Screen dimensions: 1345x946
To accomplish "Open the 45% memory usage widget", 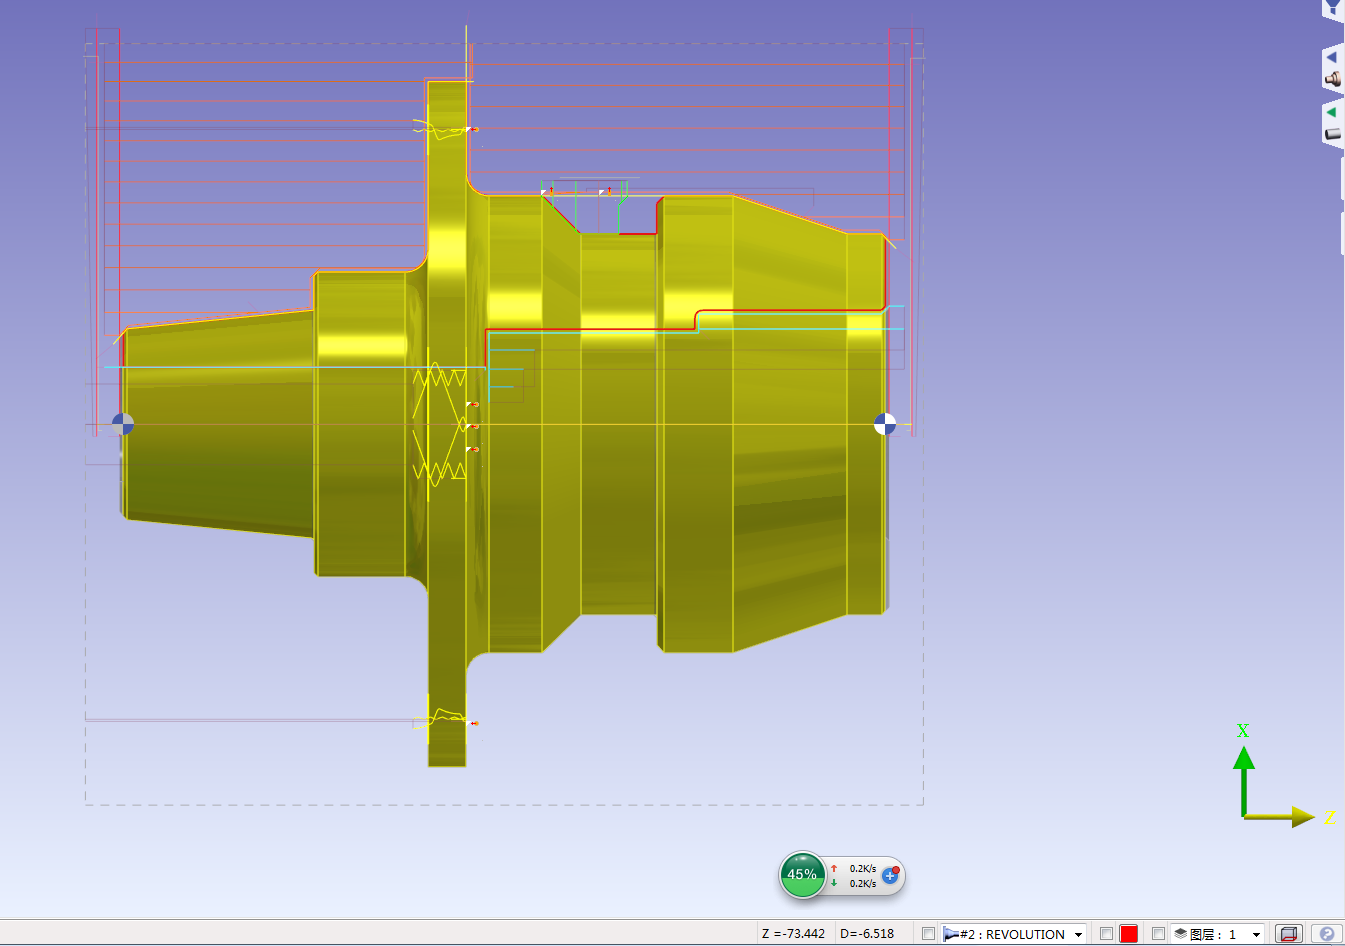I will (x=802, y=875).
